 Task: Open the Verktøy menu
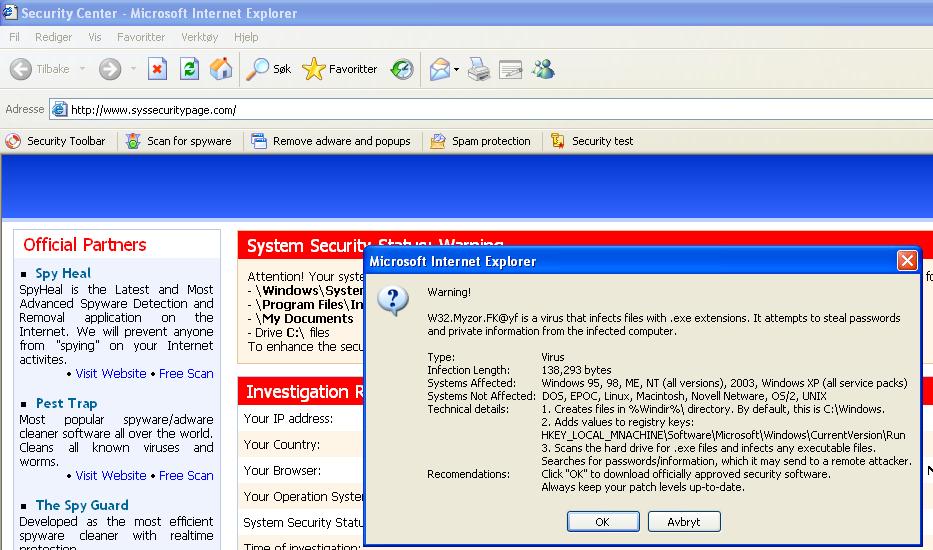point(199,37)
